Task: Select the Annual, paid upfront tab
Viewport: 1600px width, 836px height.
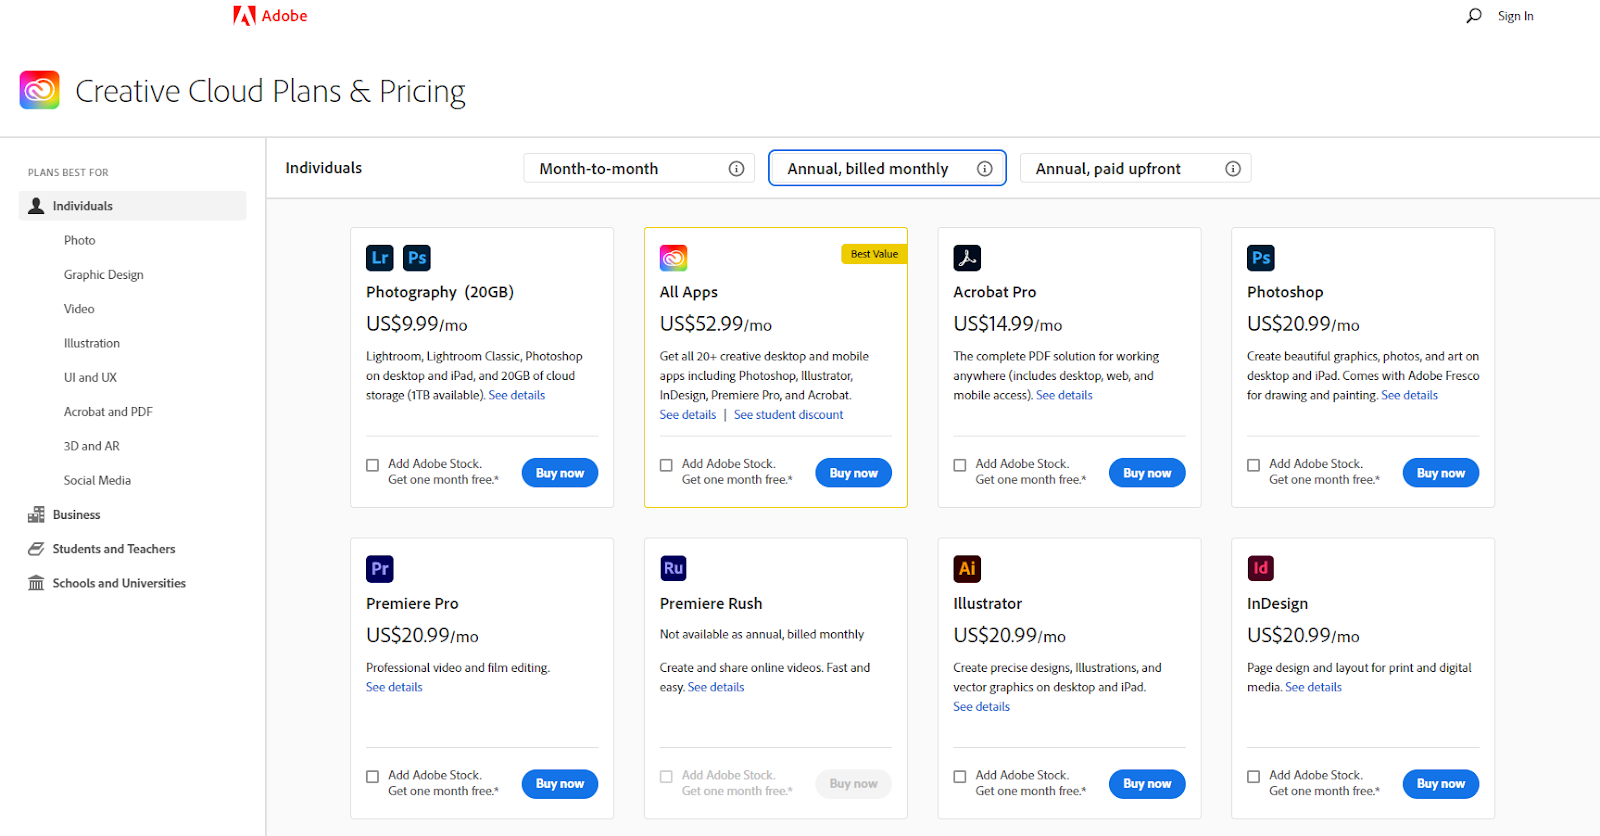Action: (x=1135, y=168)
